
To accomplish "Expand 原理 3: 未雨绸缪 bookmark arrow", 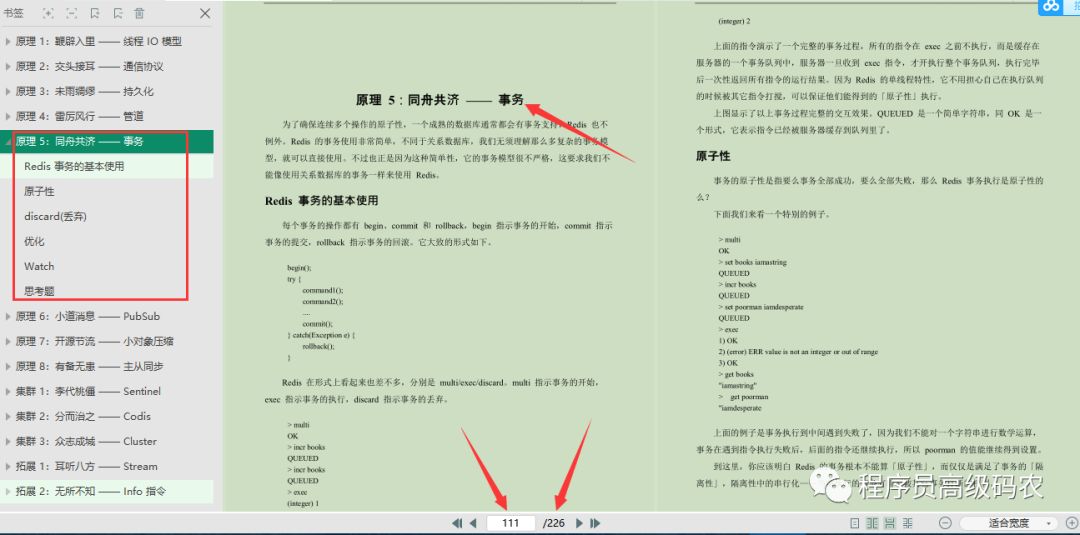I will tap(8, 92).
